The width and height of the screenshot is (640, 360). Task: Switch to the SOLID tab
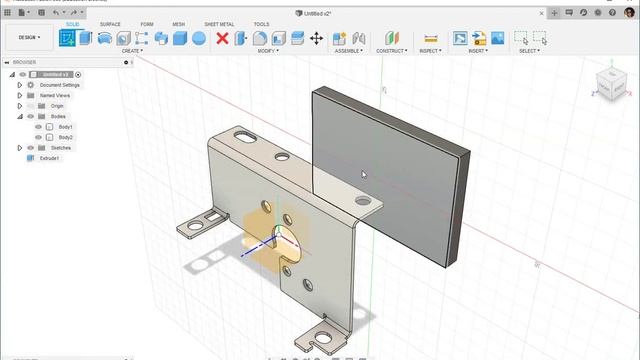click(x=73, y=24)
